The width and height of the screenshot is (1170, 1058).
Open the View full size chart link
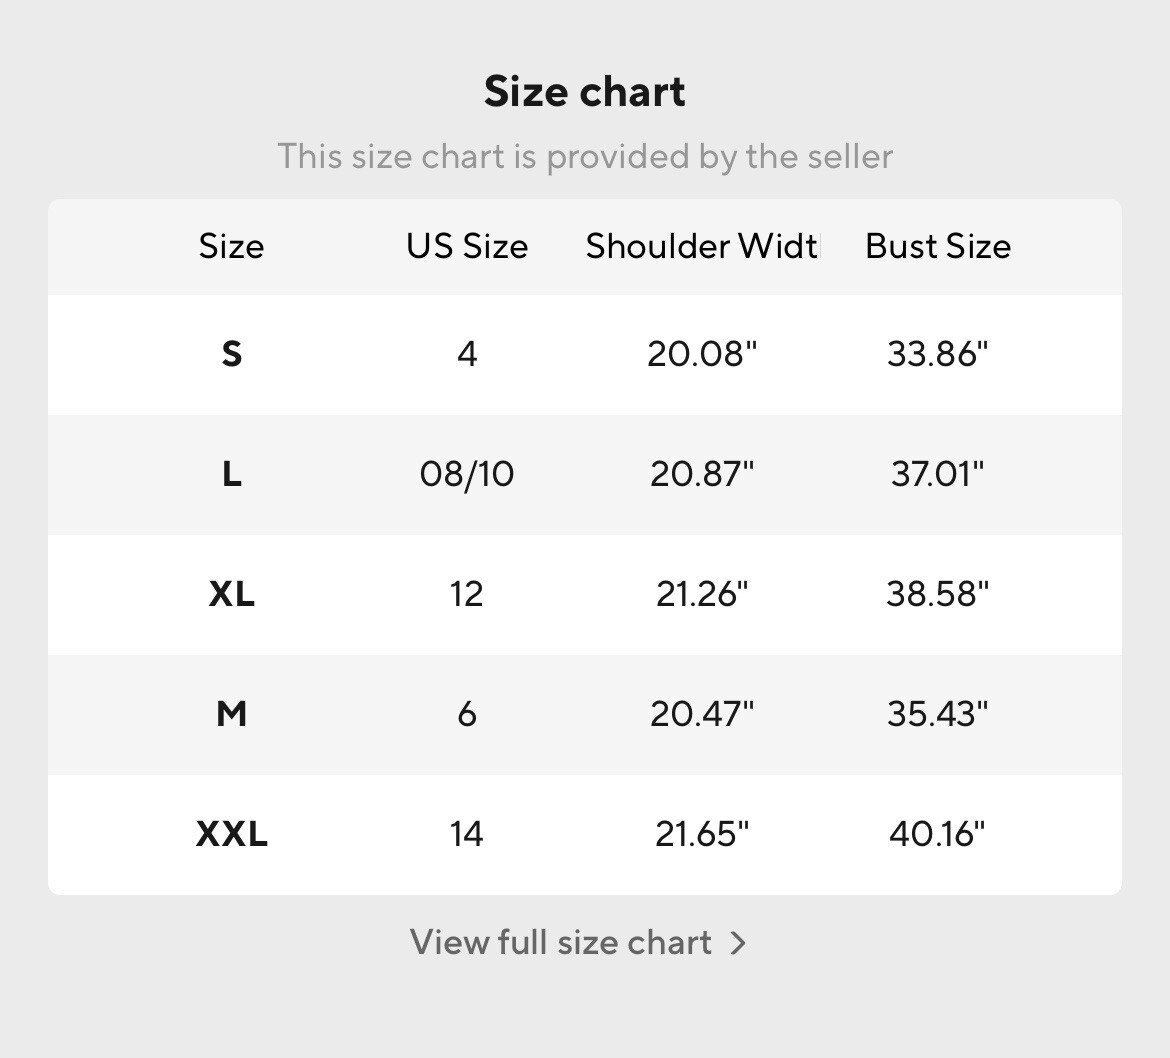point(578,942)
